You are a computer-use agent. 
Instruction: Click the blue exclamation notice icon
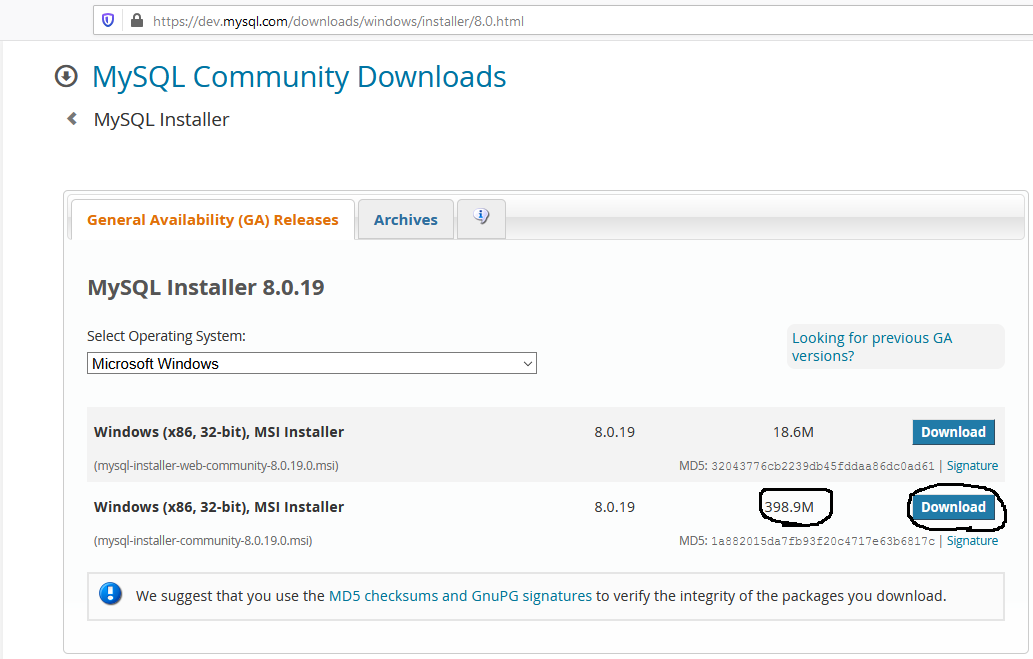click(111, 594)
